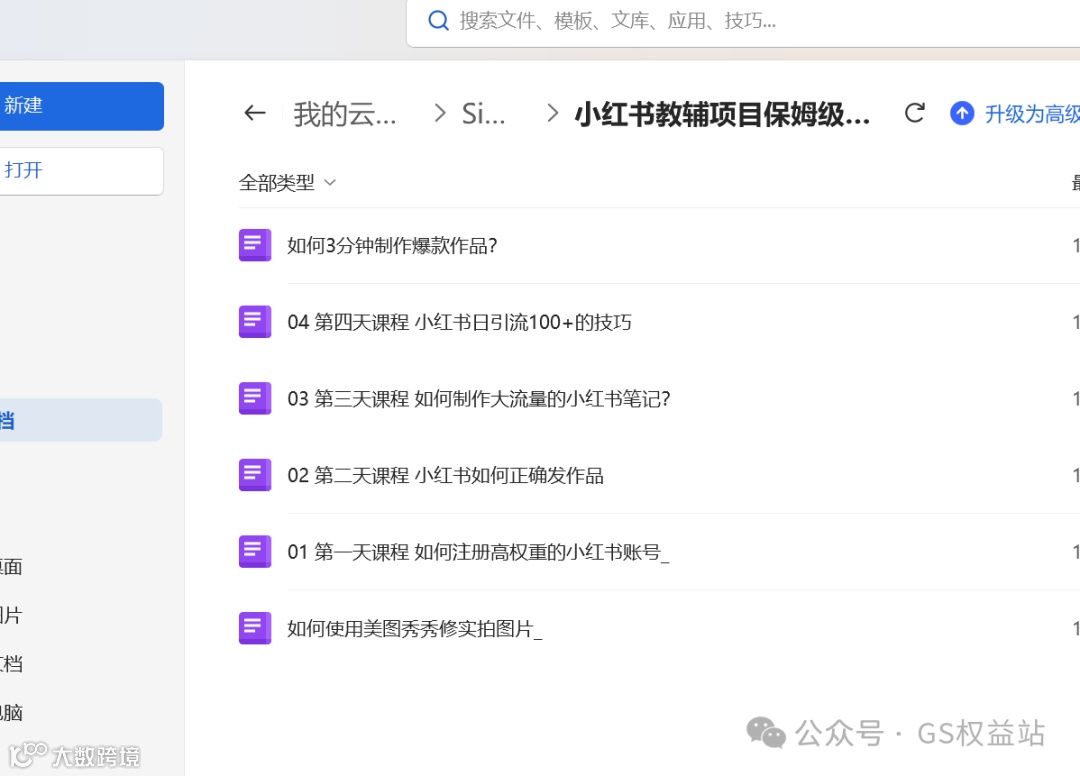The width and height of the screenshot is (1080, 776).
Task: Click the back arrow in breadcrumb
Action: click(x=255, y=113)
